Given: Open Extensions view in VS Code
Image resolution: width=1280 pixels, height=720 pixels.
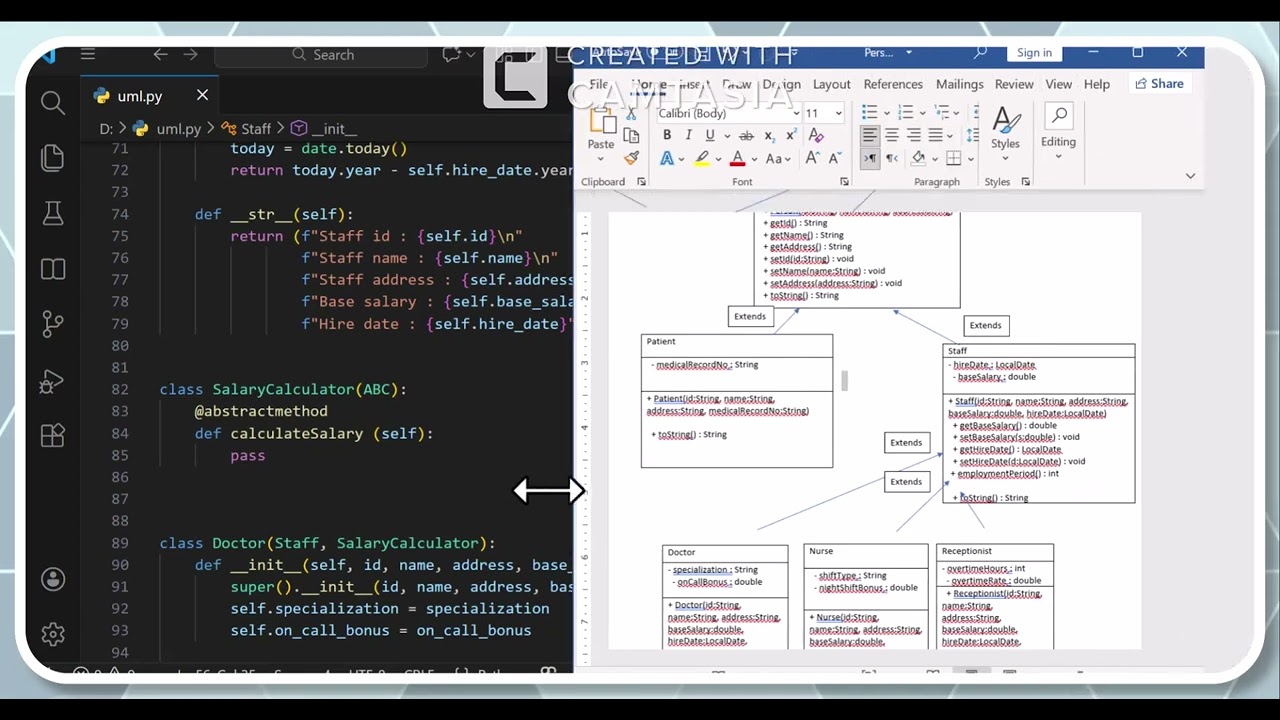Looking at the screenshot, I should coord(53,435).
